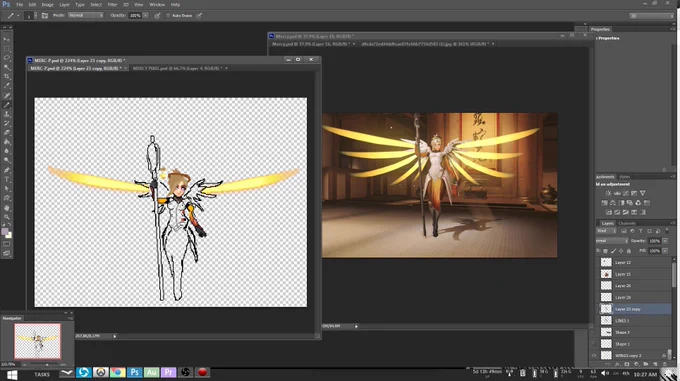The height and width of the screenshot is (381, 680).
Task: Add a Brightness/Contrast adjustment
Action: (x=608, y=193)
